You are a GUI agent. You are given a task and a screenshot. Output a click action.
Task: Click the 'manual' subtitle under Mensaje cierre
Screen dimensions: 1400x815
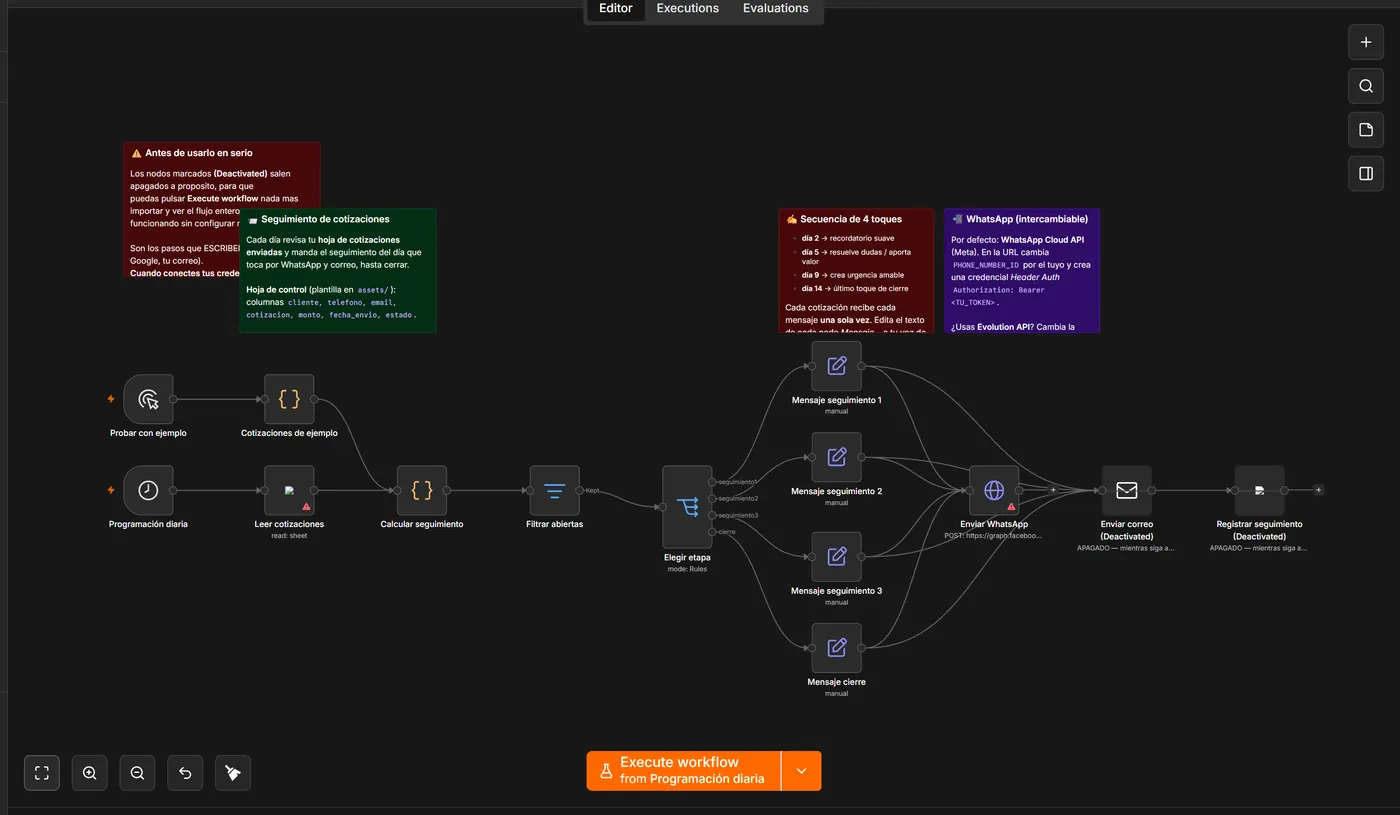click(836, 693)
